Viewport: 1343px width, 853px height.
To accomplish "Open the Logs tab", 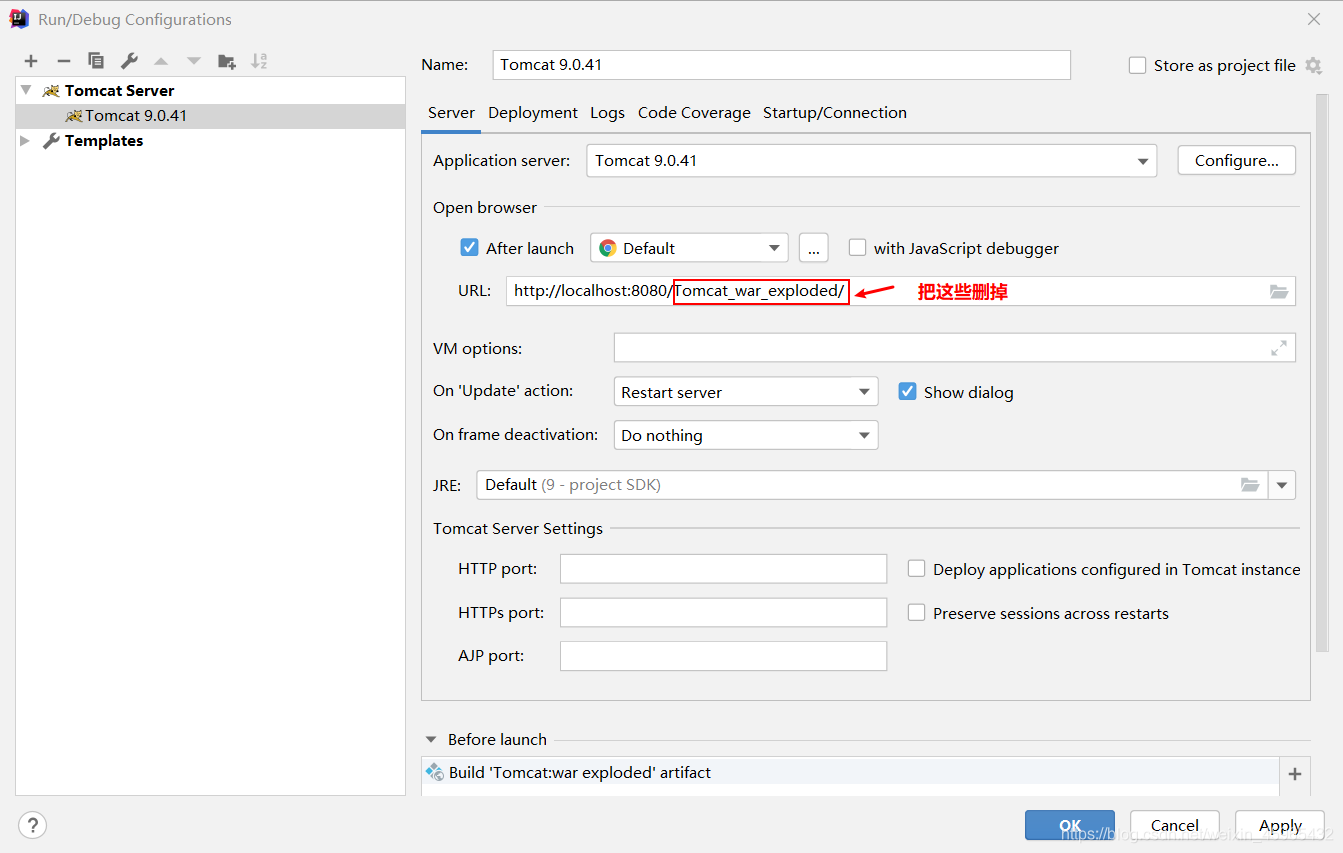I will 607,113.
